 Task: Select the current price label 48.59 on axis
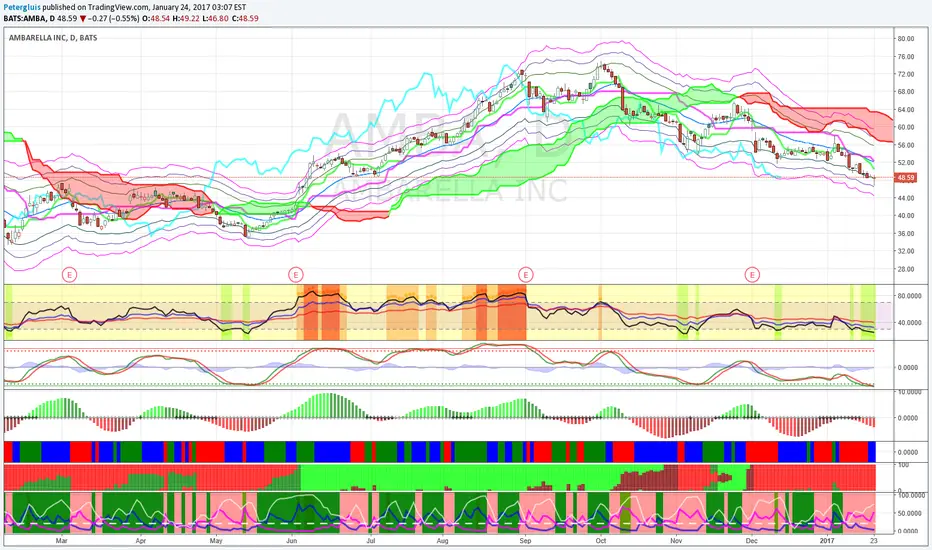(905, 178)
